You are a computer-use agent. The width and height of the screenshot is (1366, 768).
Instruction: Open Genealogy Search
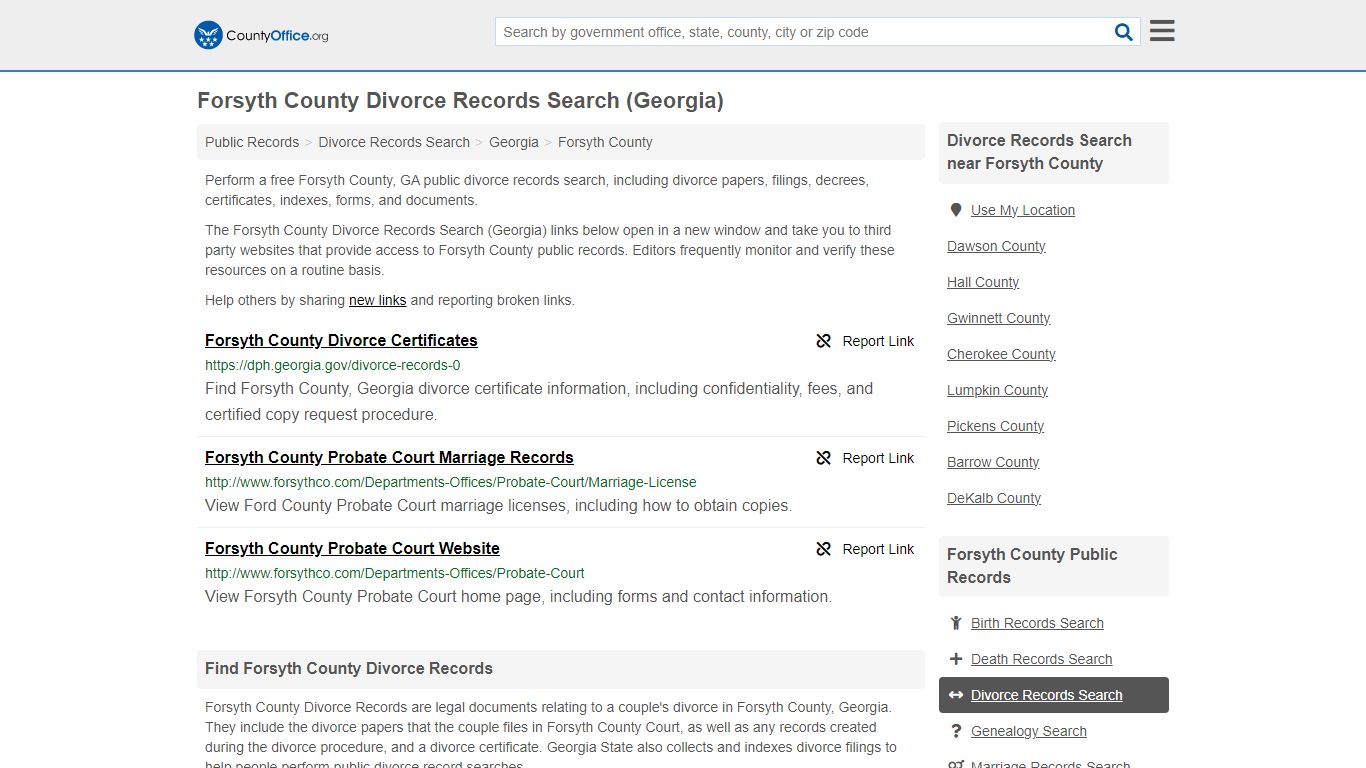[x=1028, y=731]
